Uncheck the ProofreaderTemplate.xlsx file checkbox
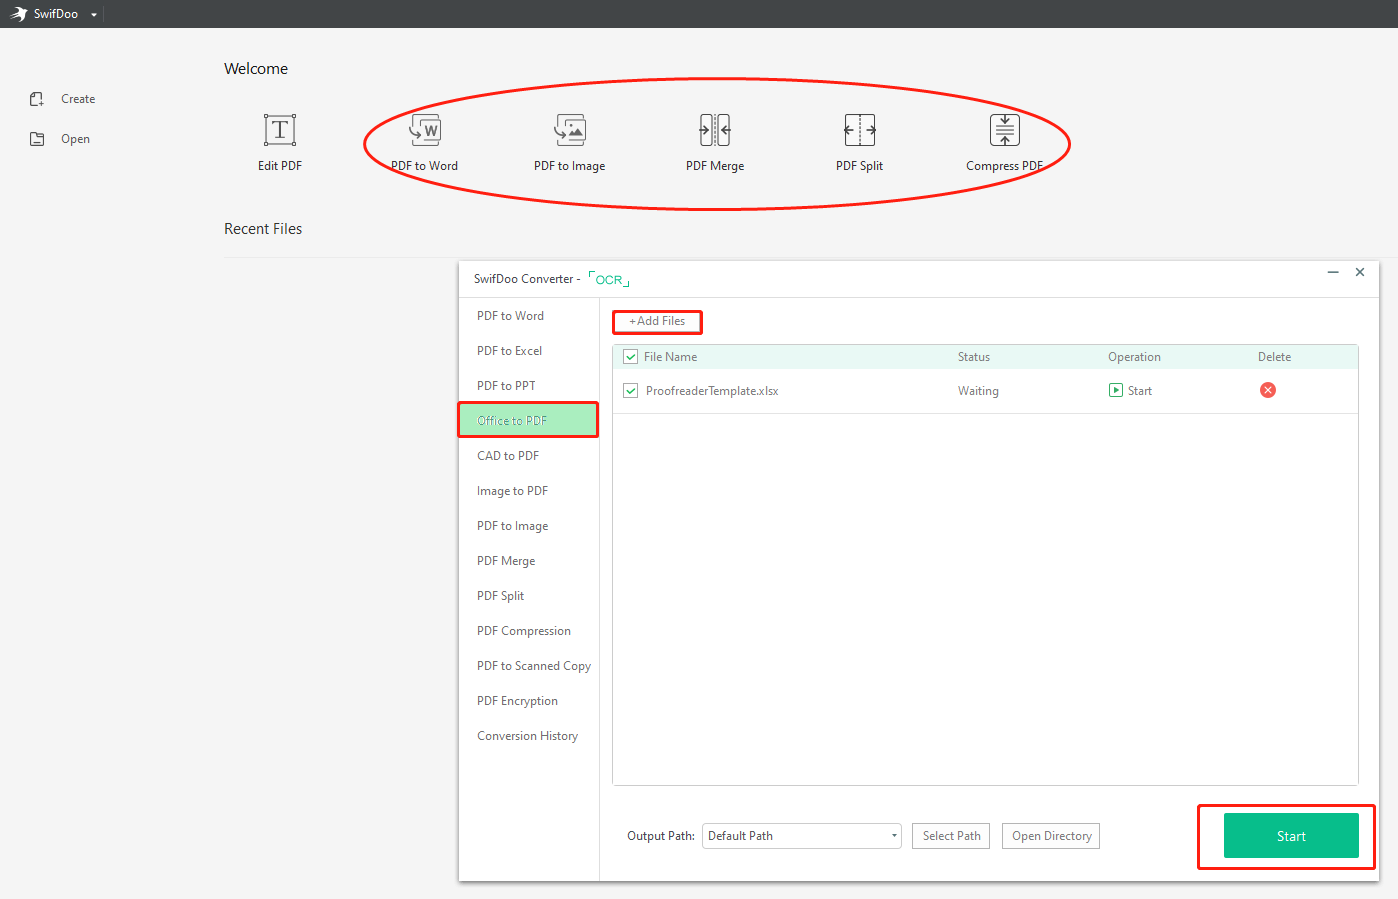The image size is (1398, 899). [630, 391]
